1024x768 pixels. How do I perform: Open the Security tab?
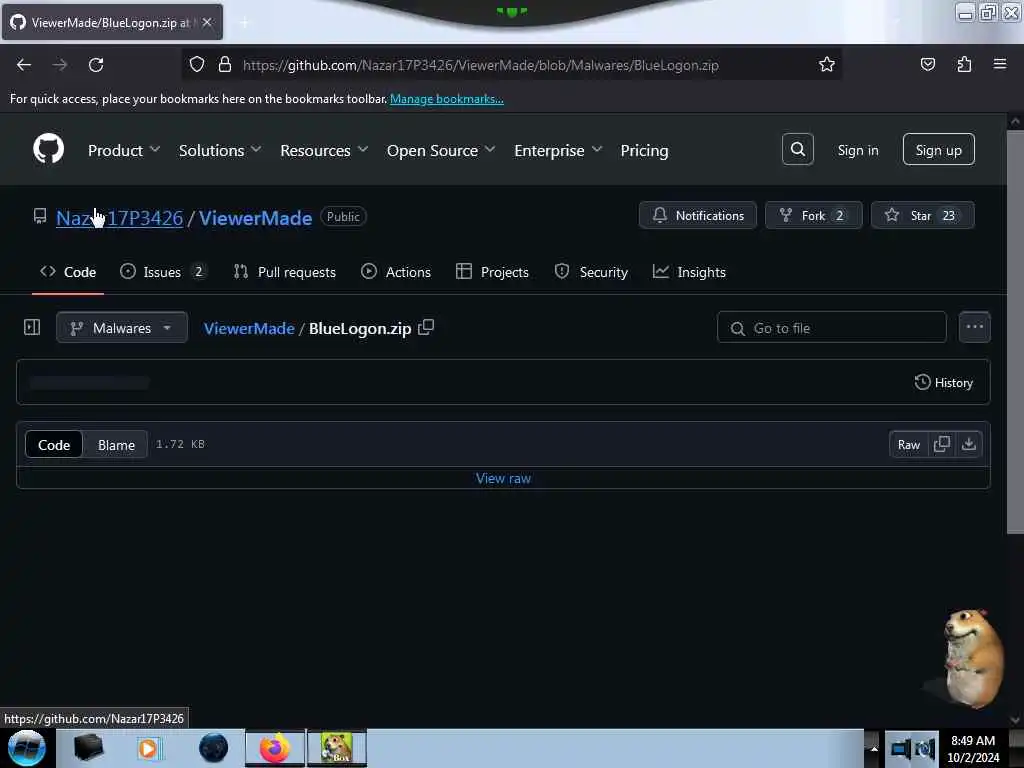coord(591,272)
